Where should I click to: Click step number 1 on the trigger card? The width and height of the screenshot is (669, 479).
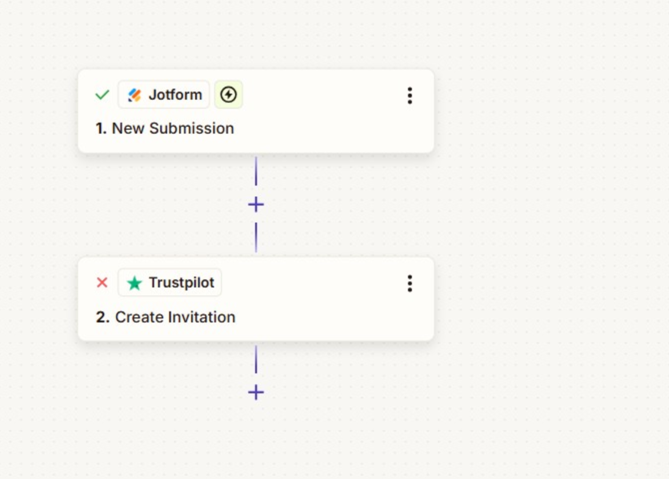click(x=101, y=128)
